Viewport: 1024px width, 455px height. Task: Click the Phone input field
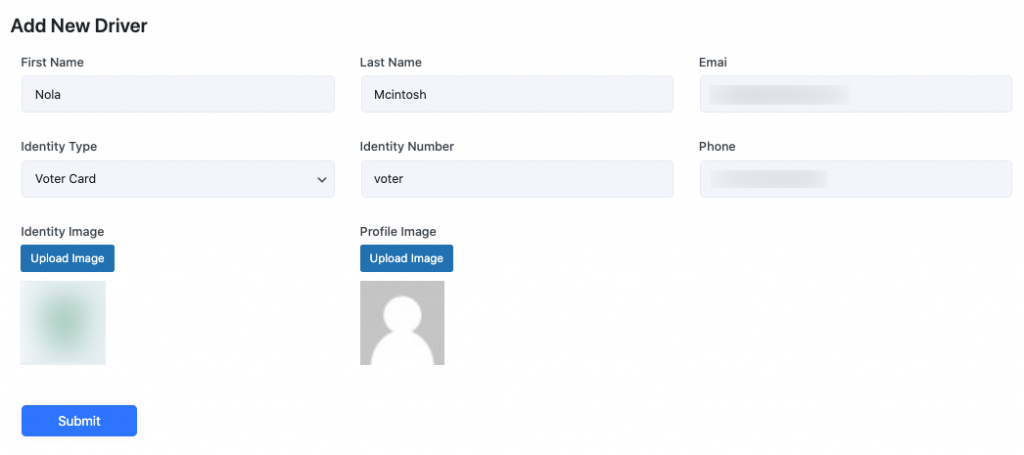(855, 179)
